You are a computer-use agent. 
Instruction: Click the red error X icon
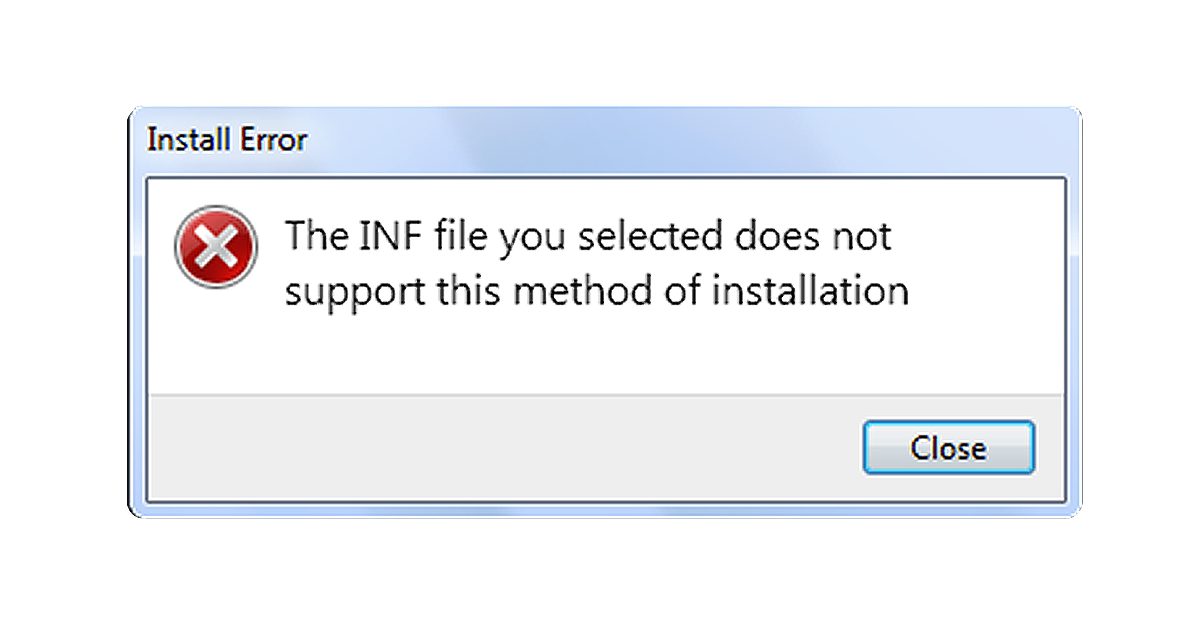(216, 246)
